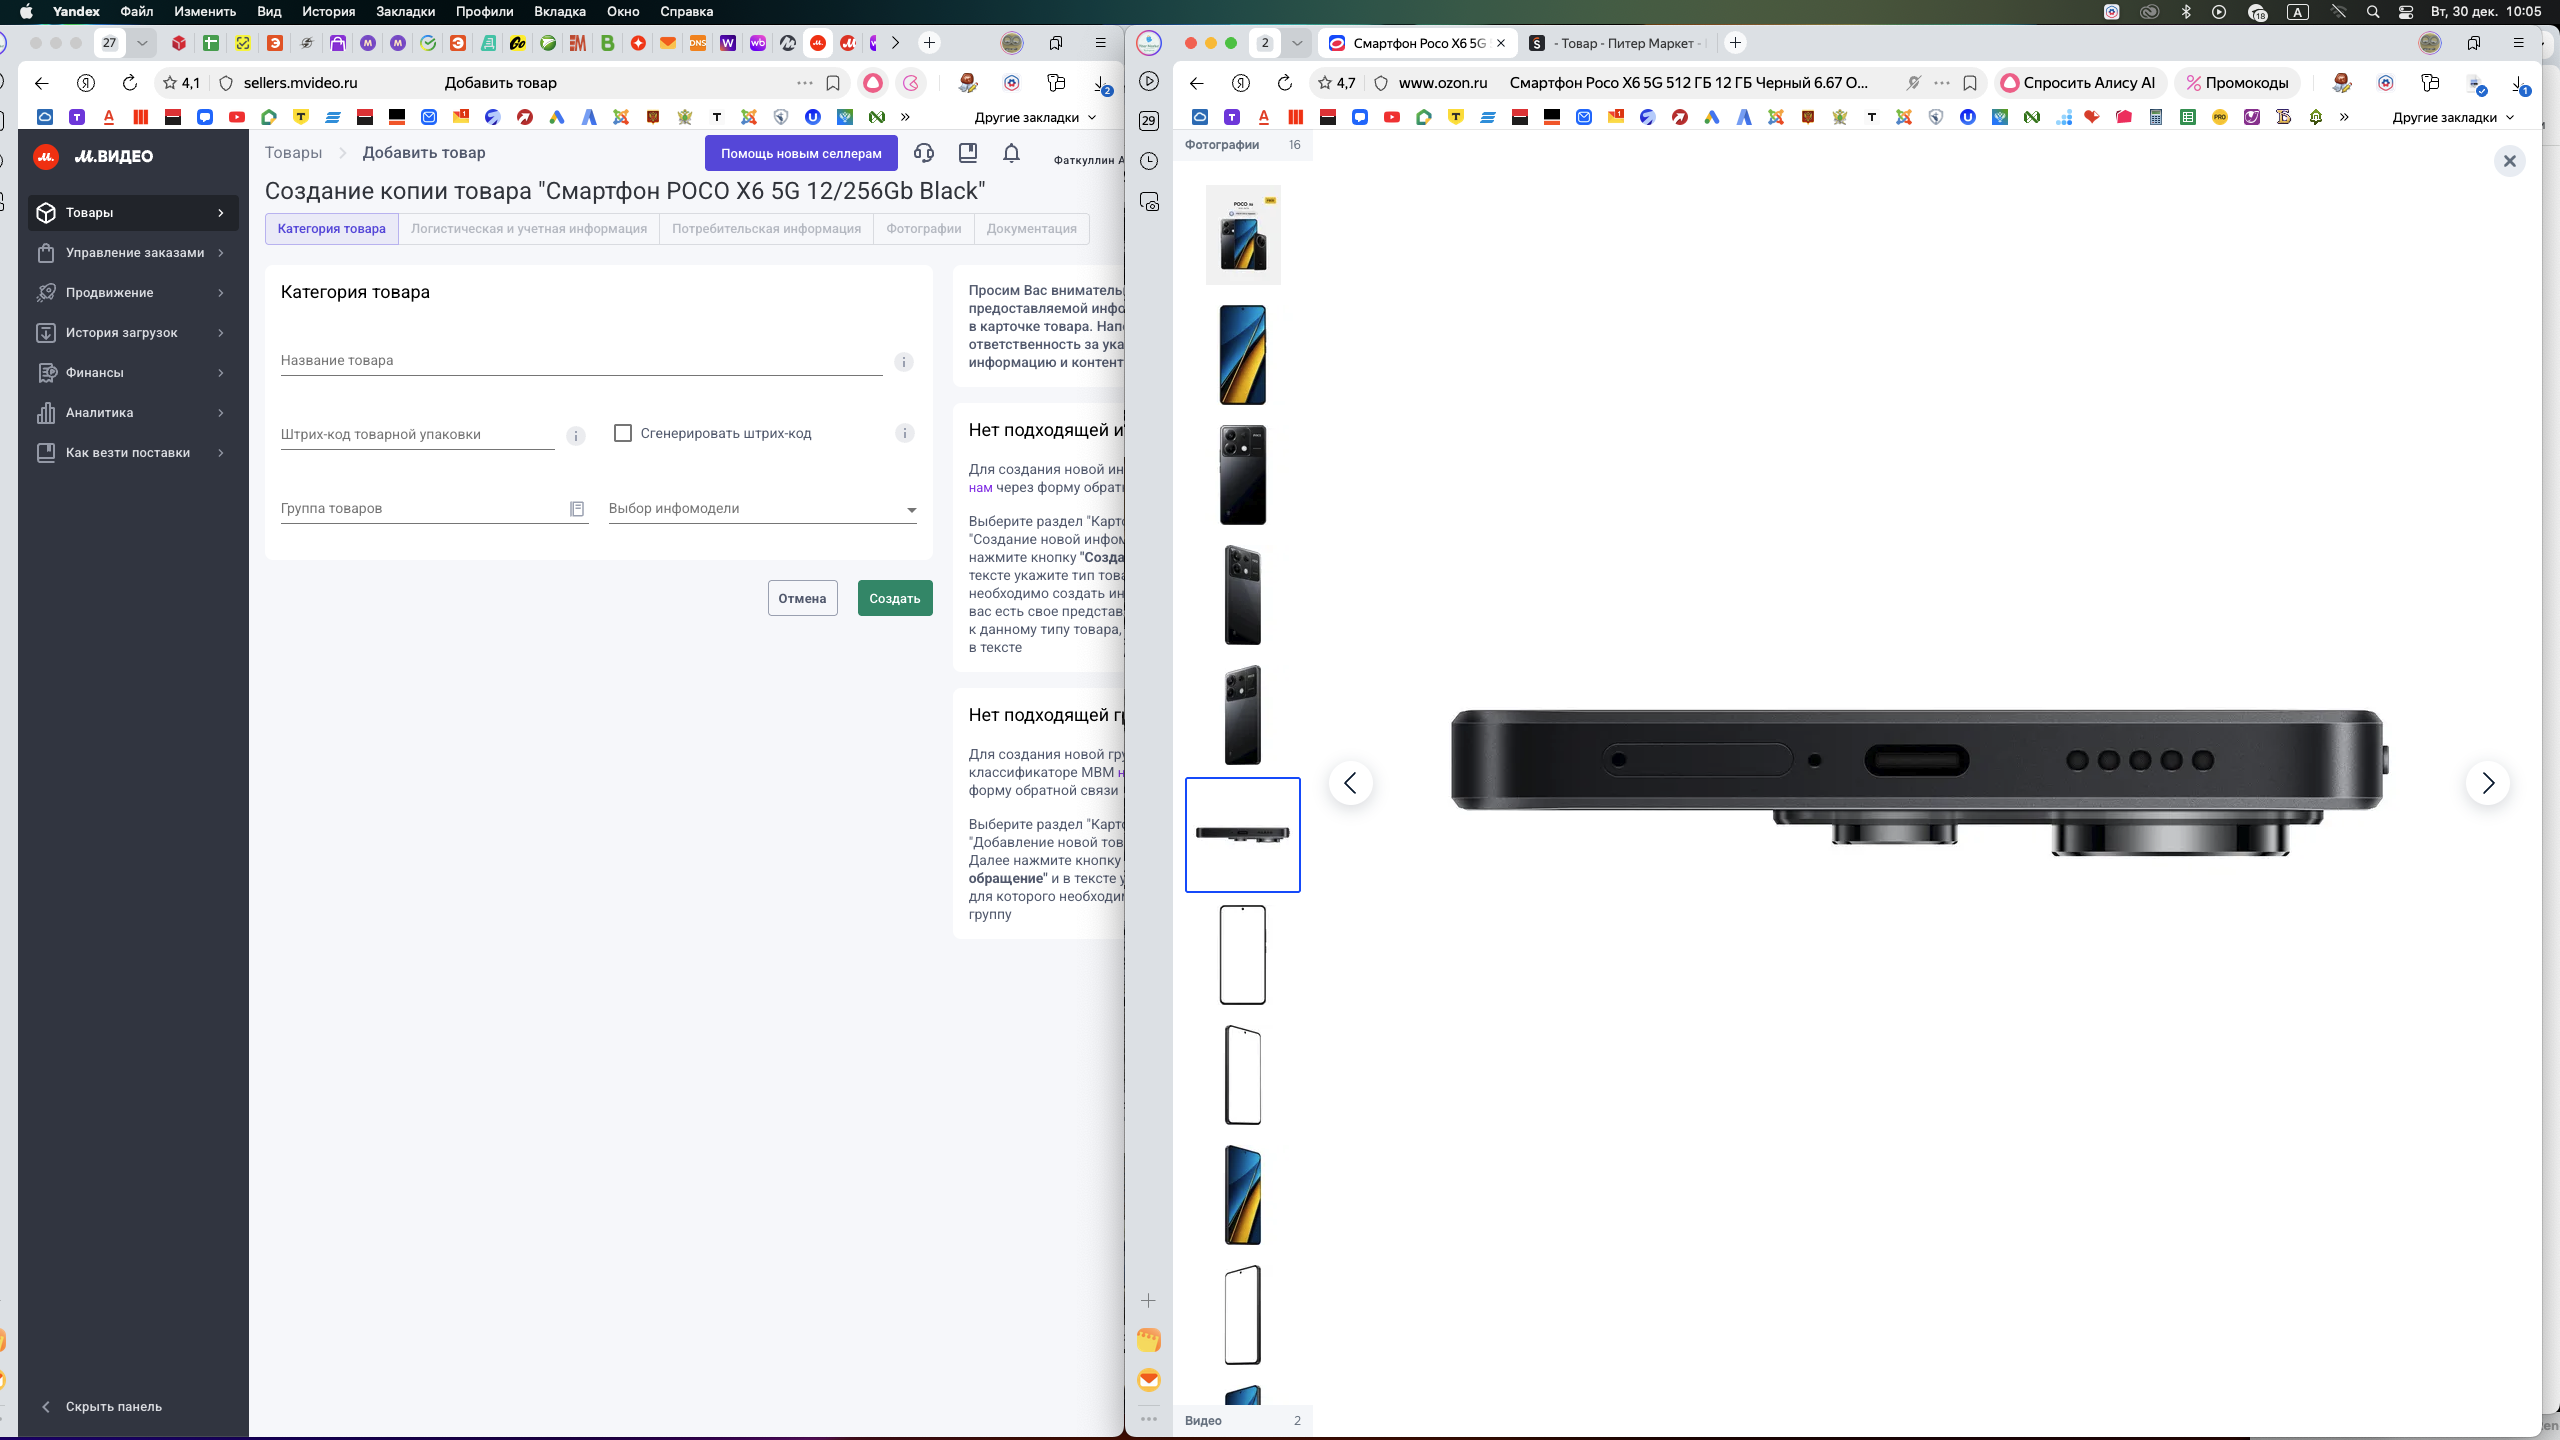Click the Помощь новым селлерам button

click(801, 153)
